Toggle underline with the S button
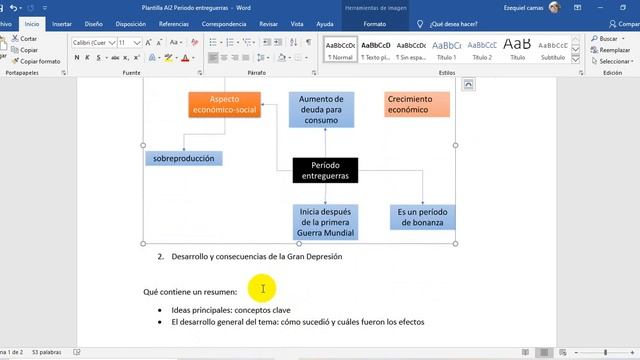The width and height of the screenshot is (640, 360). [x=98, y=58]
